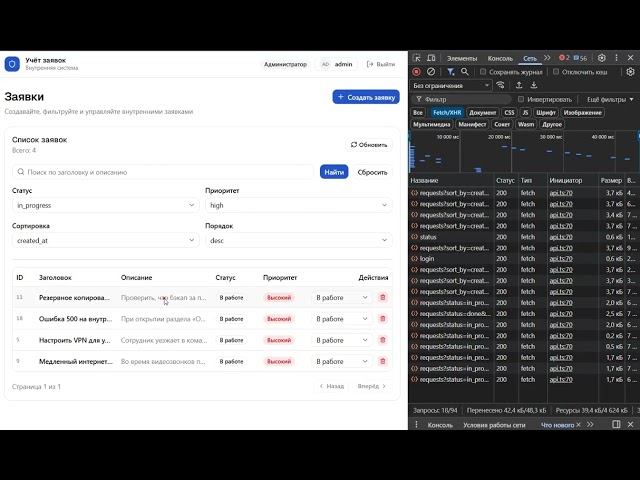The height and width of the screenshot is (480, 640).
Task: Click the shield app logo icon
Action: tap(12, 64)
